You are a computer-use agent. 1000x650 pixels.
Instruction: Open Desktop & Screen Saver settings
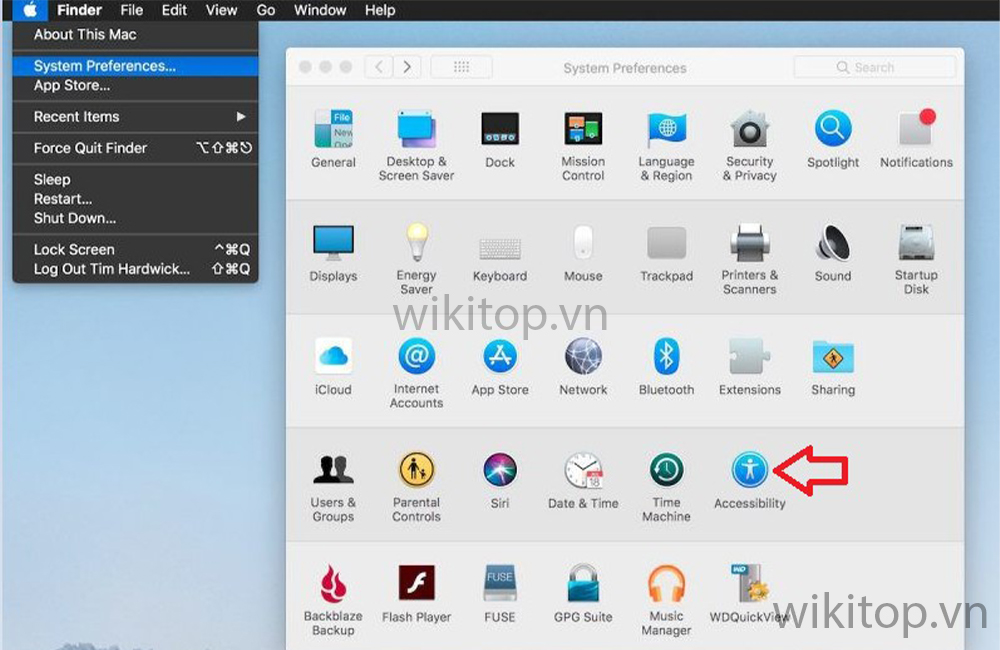click(416, 145)
